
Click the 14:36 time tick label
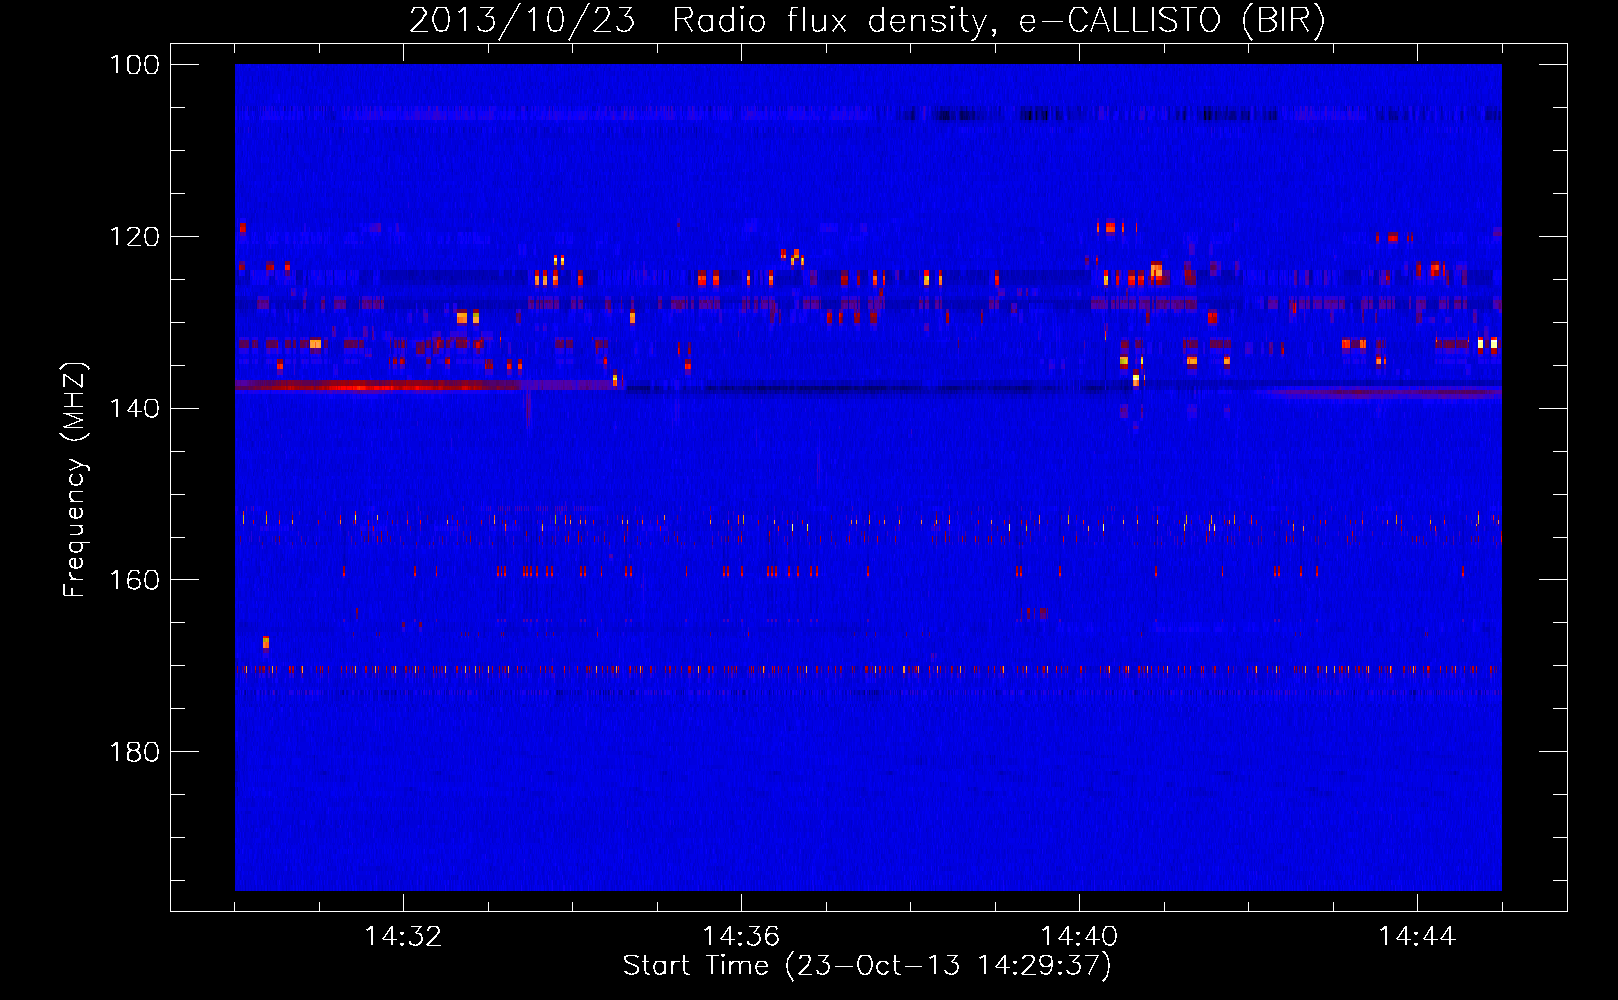tap(741, 936)
